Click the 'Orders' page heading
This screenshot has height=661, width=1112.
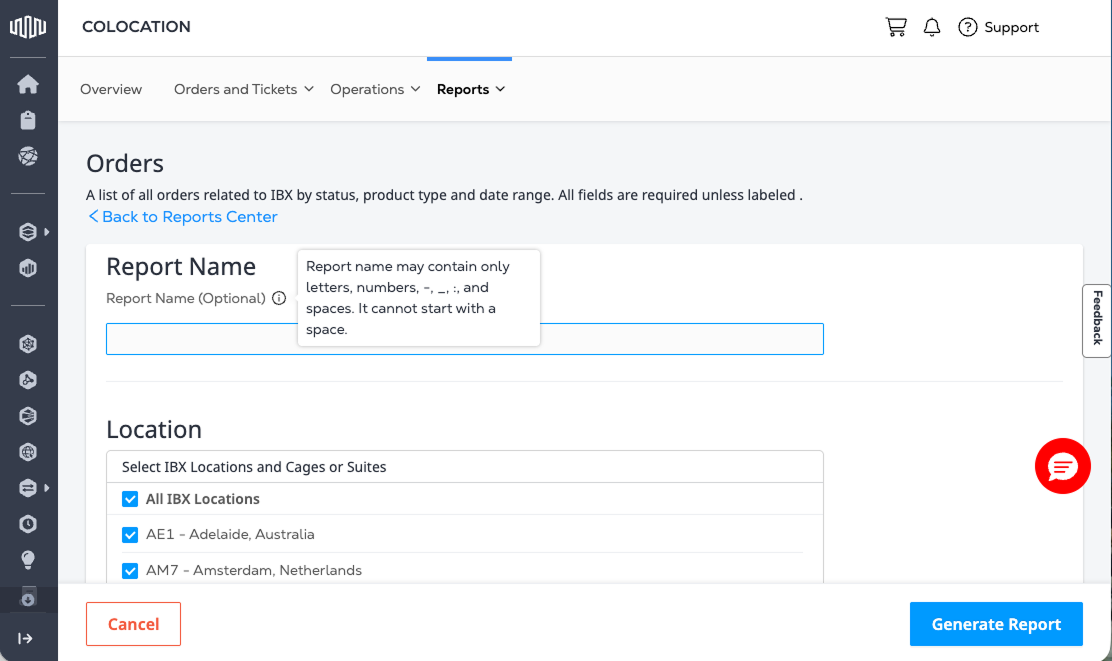pyautogui.click(x=125, y=164)
